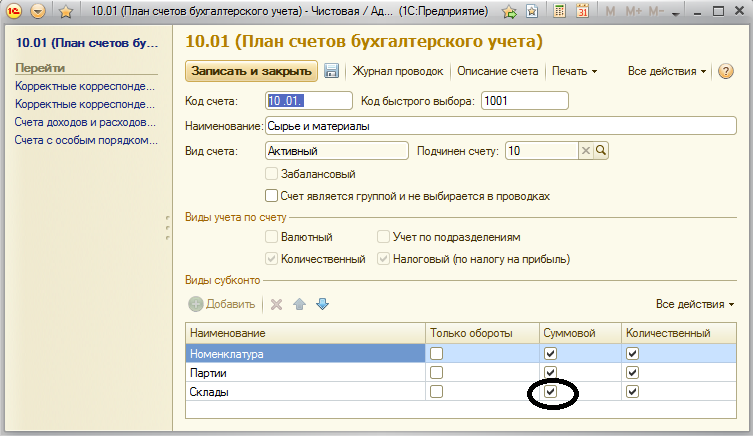The image size is (753, 436).
Task: Open Счета с особым порядком link
Action: pos(86,140)
